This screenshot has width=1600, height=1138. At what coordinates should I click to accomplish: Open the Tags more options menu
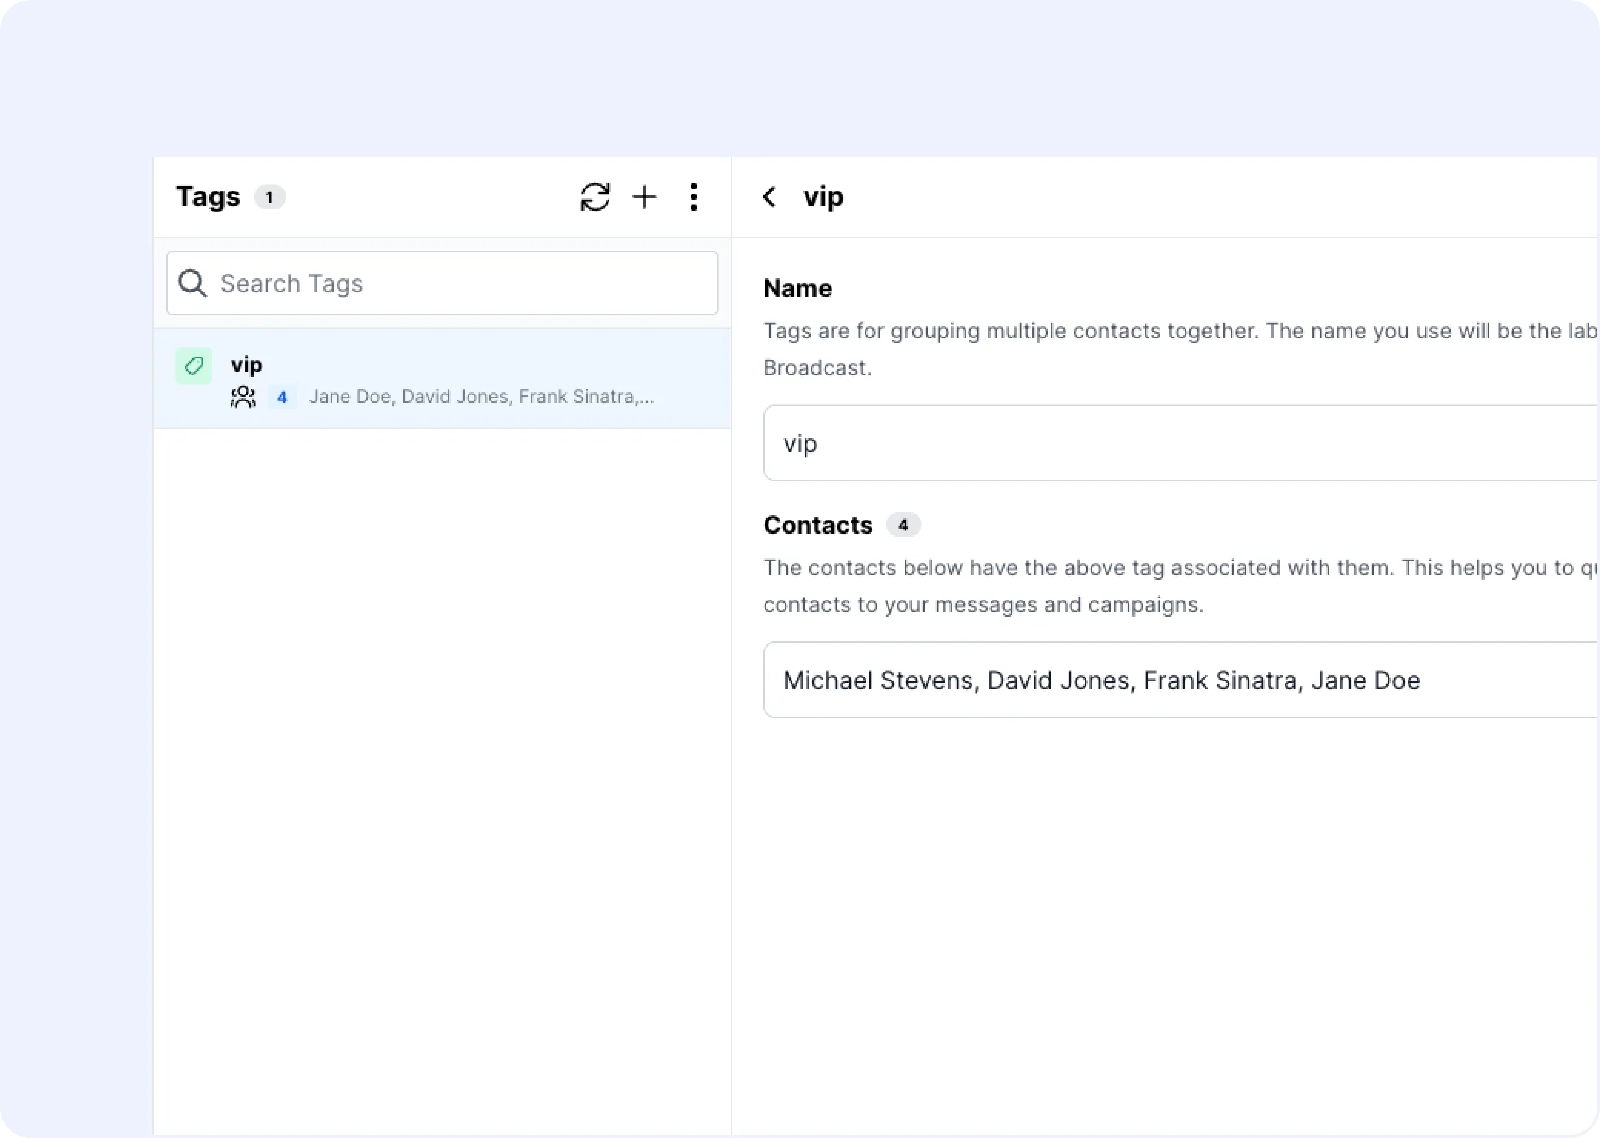(693, 197)
